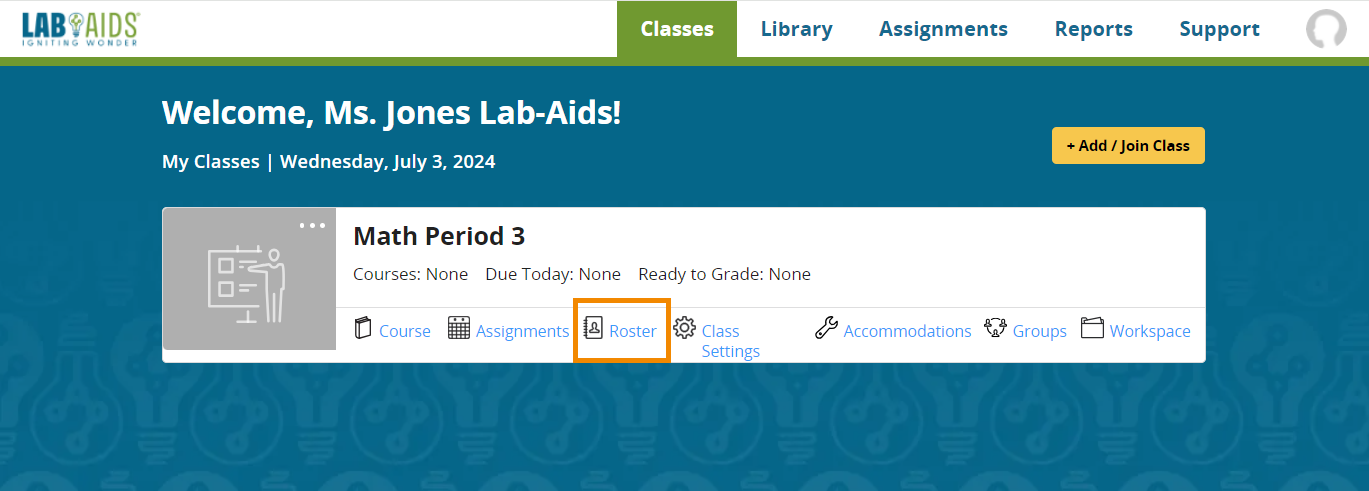Click the Roster address book icon
This screenshot has width=1369, height=491.
click(593, 328)
